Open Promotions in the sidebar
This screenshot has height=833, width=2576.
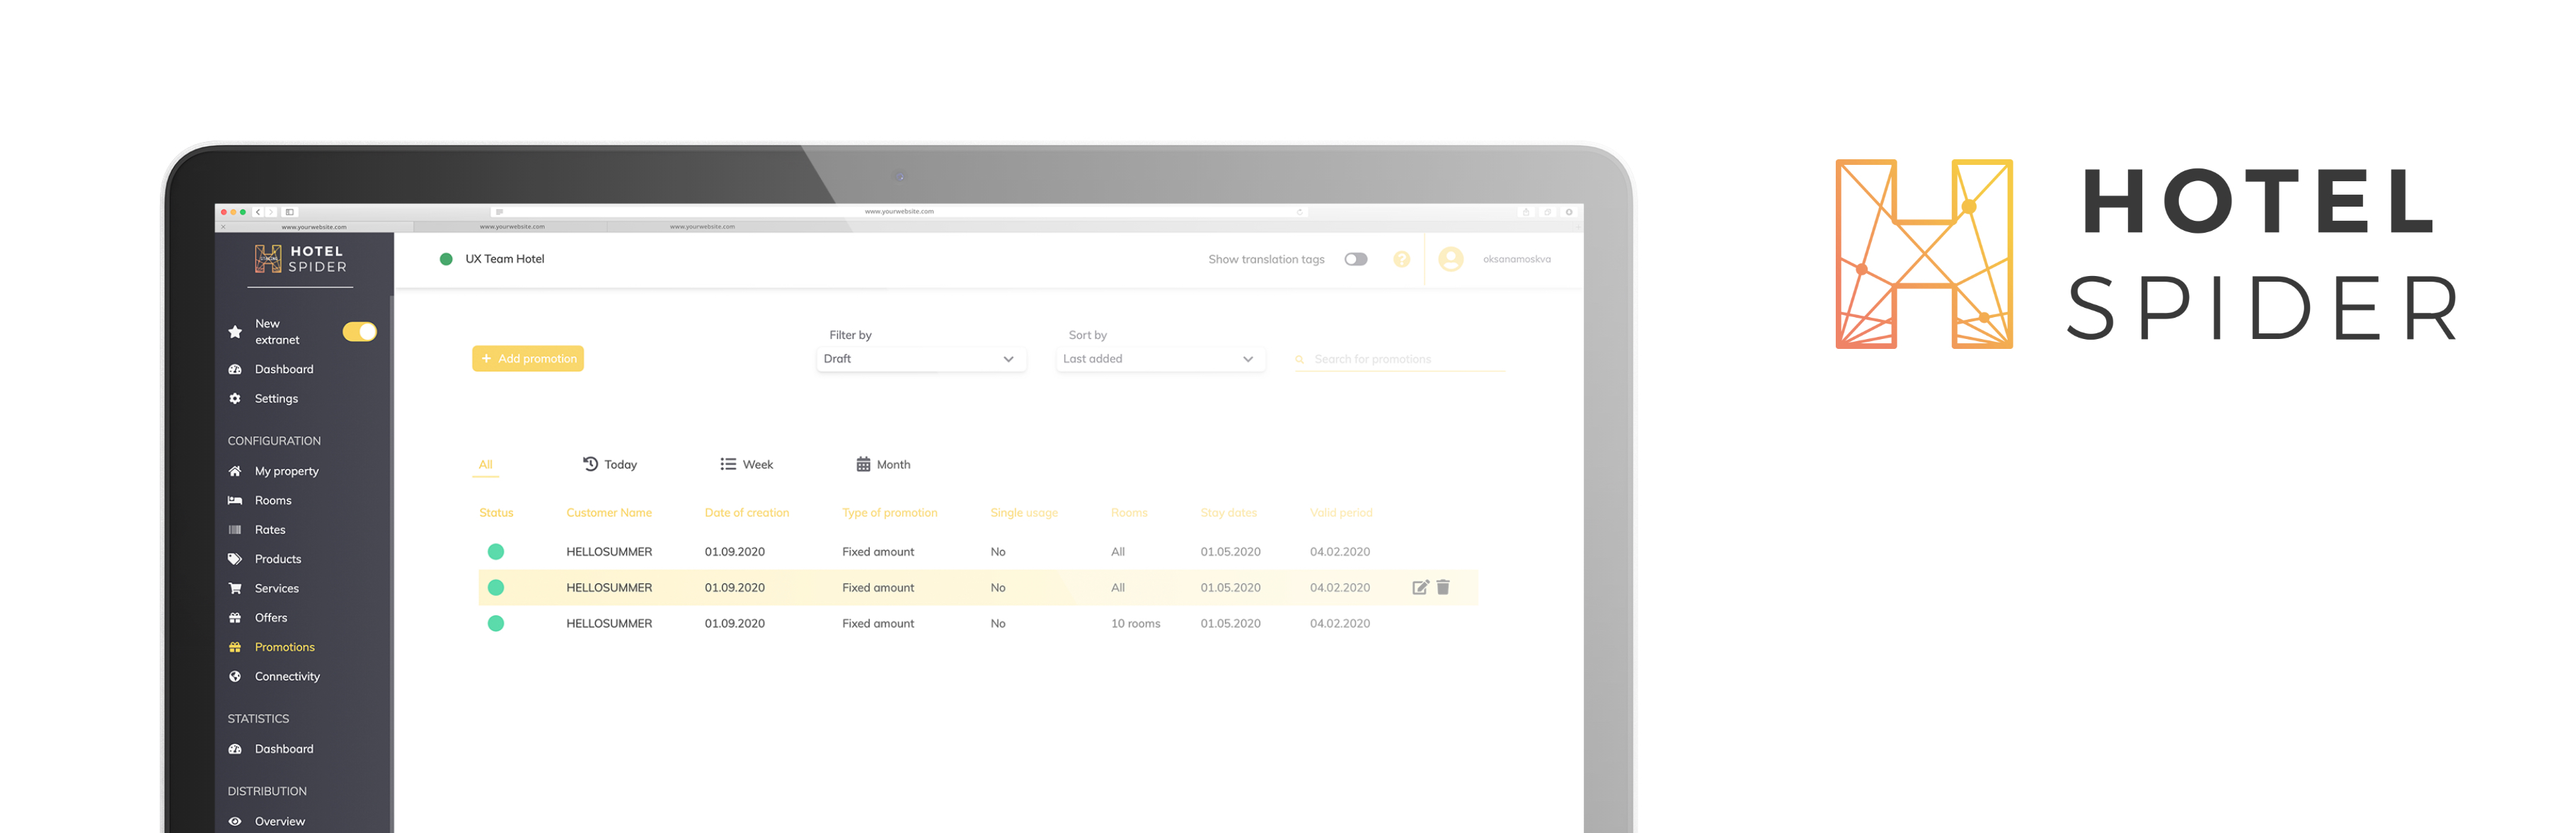(x=285, y=647)
